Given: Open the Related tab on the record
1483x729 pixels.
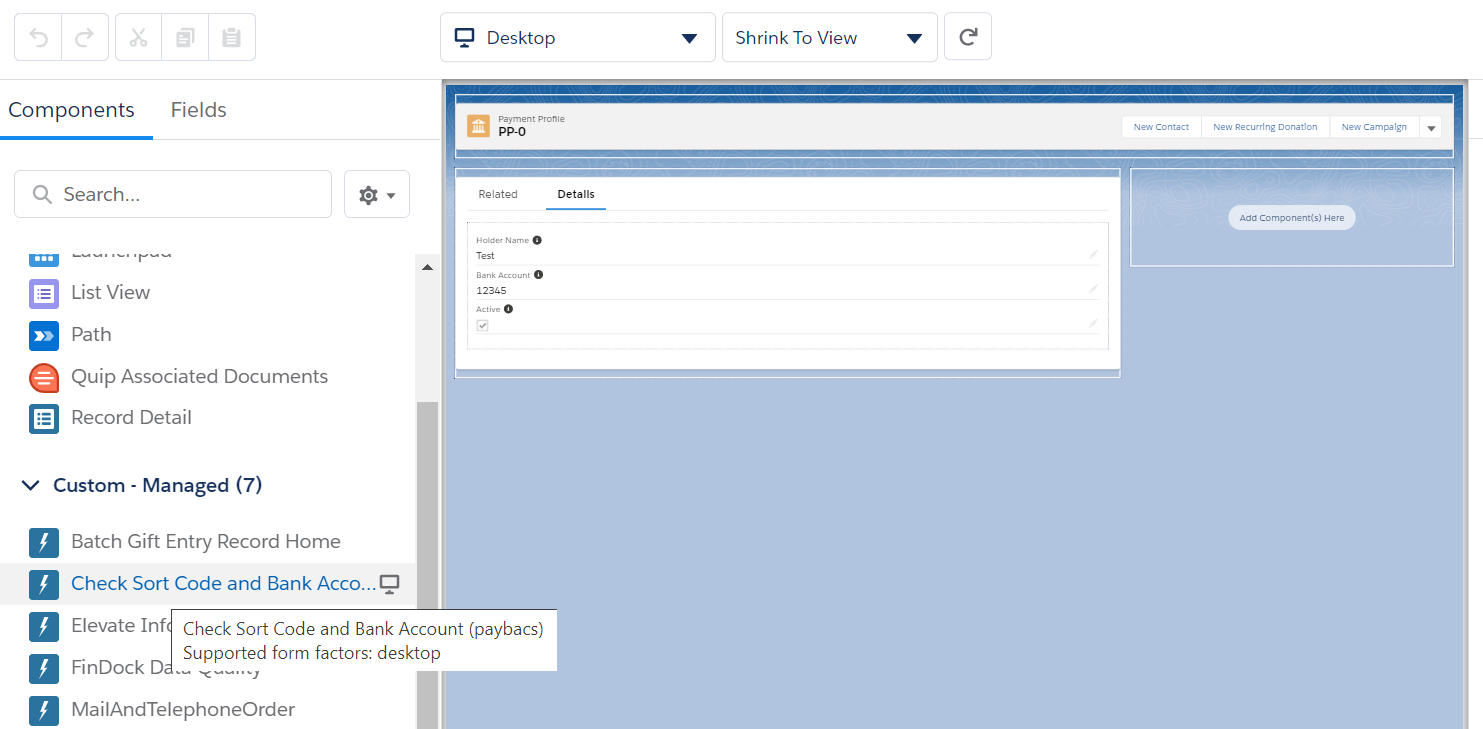Looking at the screenshot, I should point(498,194).
